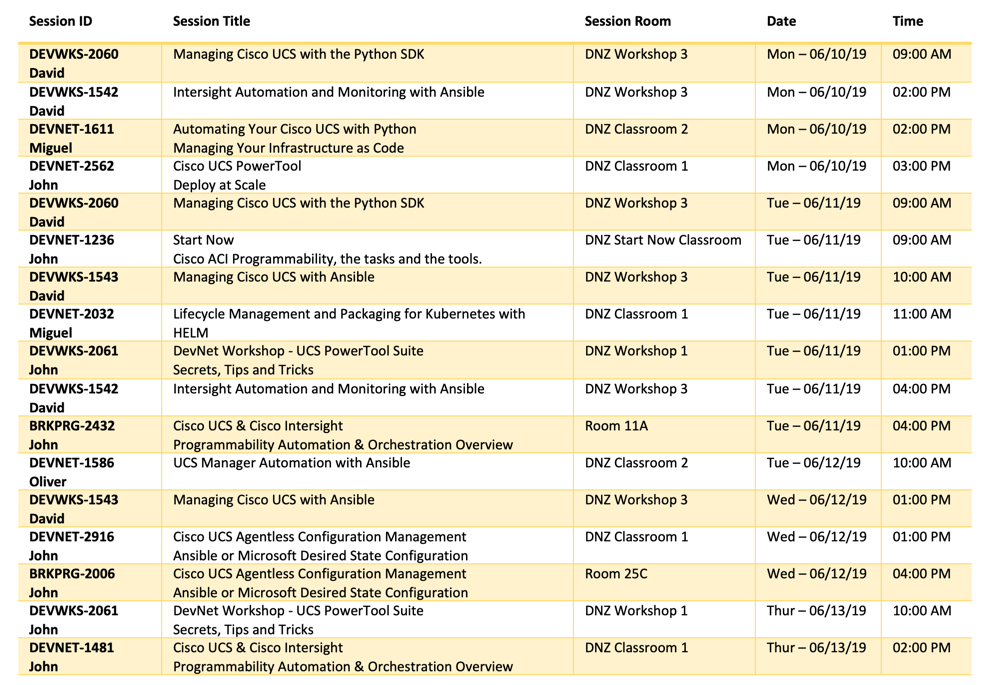986x685 pixels.
Task: Click the Room 25C cell
Action: (x=616, y=574)
